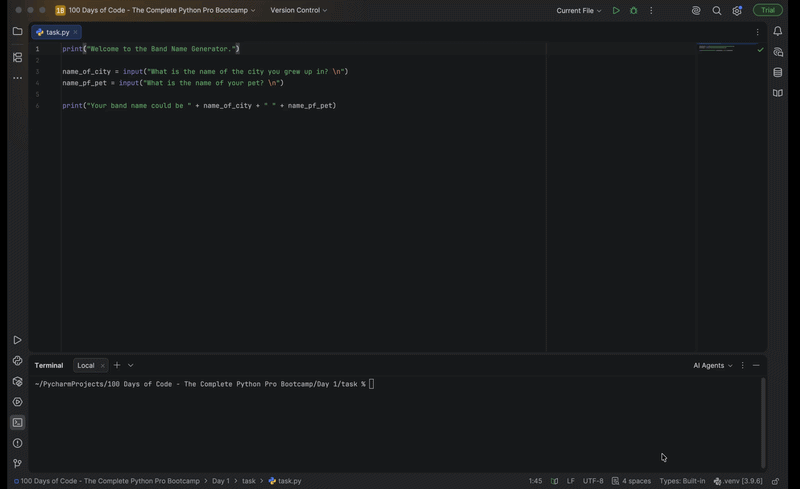
Task: Click the Terminal panel title
Action: click(x=48, y=365)
